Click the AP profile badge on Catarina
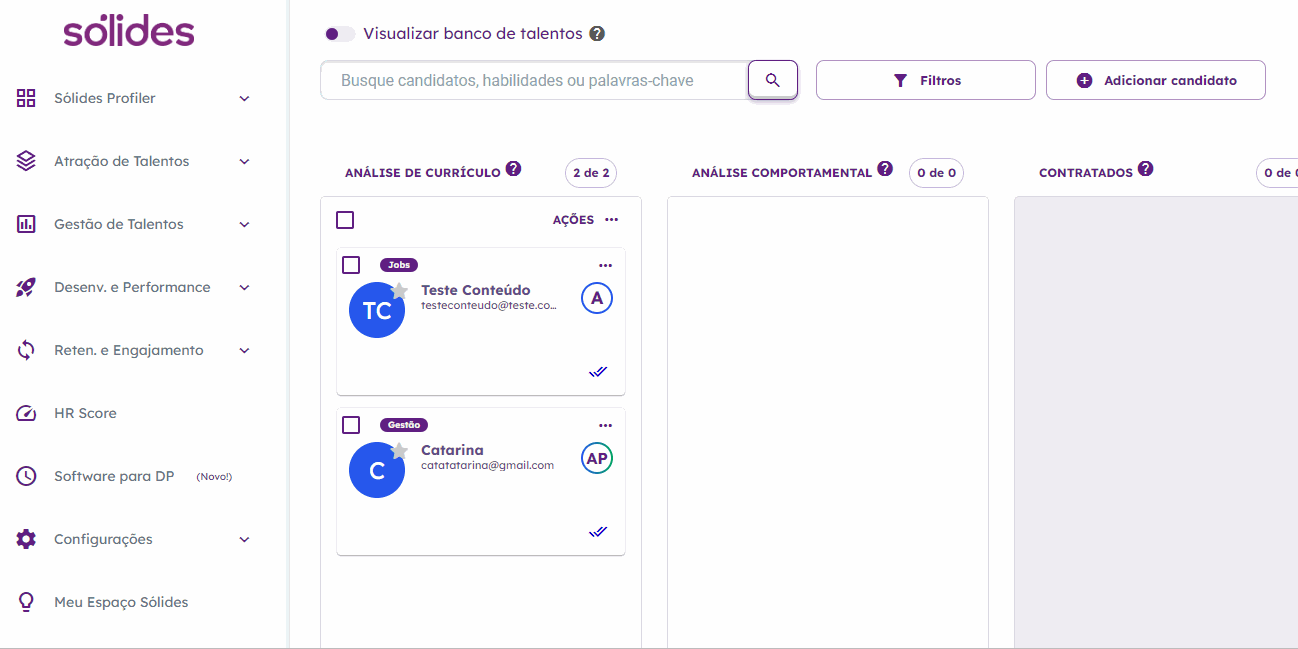 [x=597, y=458]
